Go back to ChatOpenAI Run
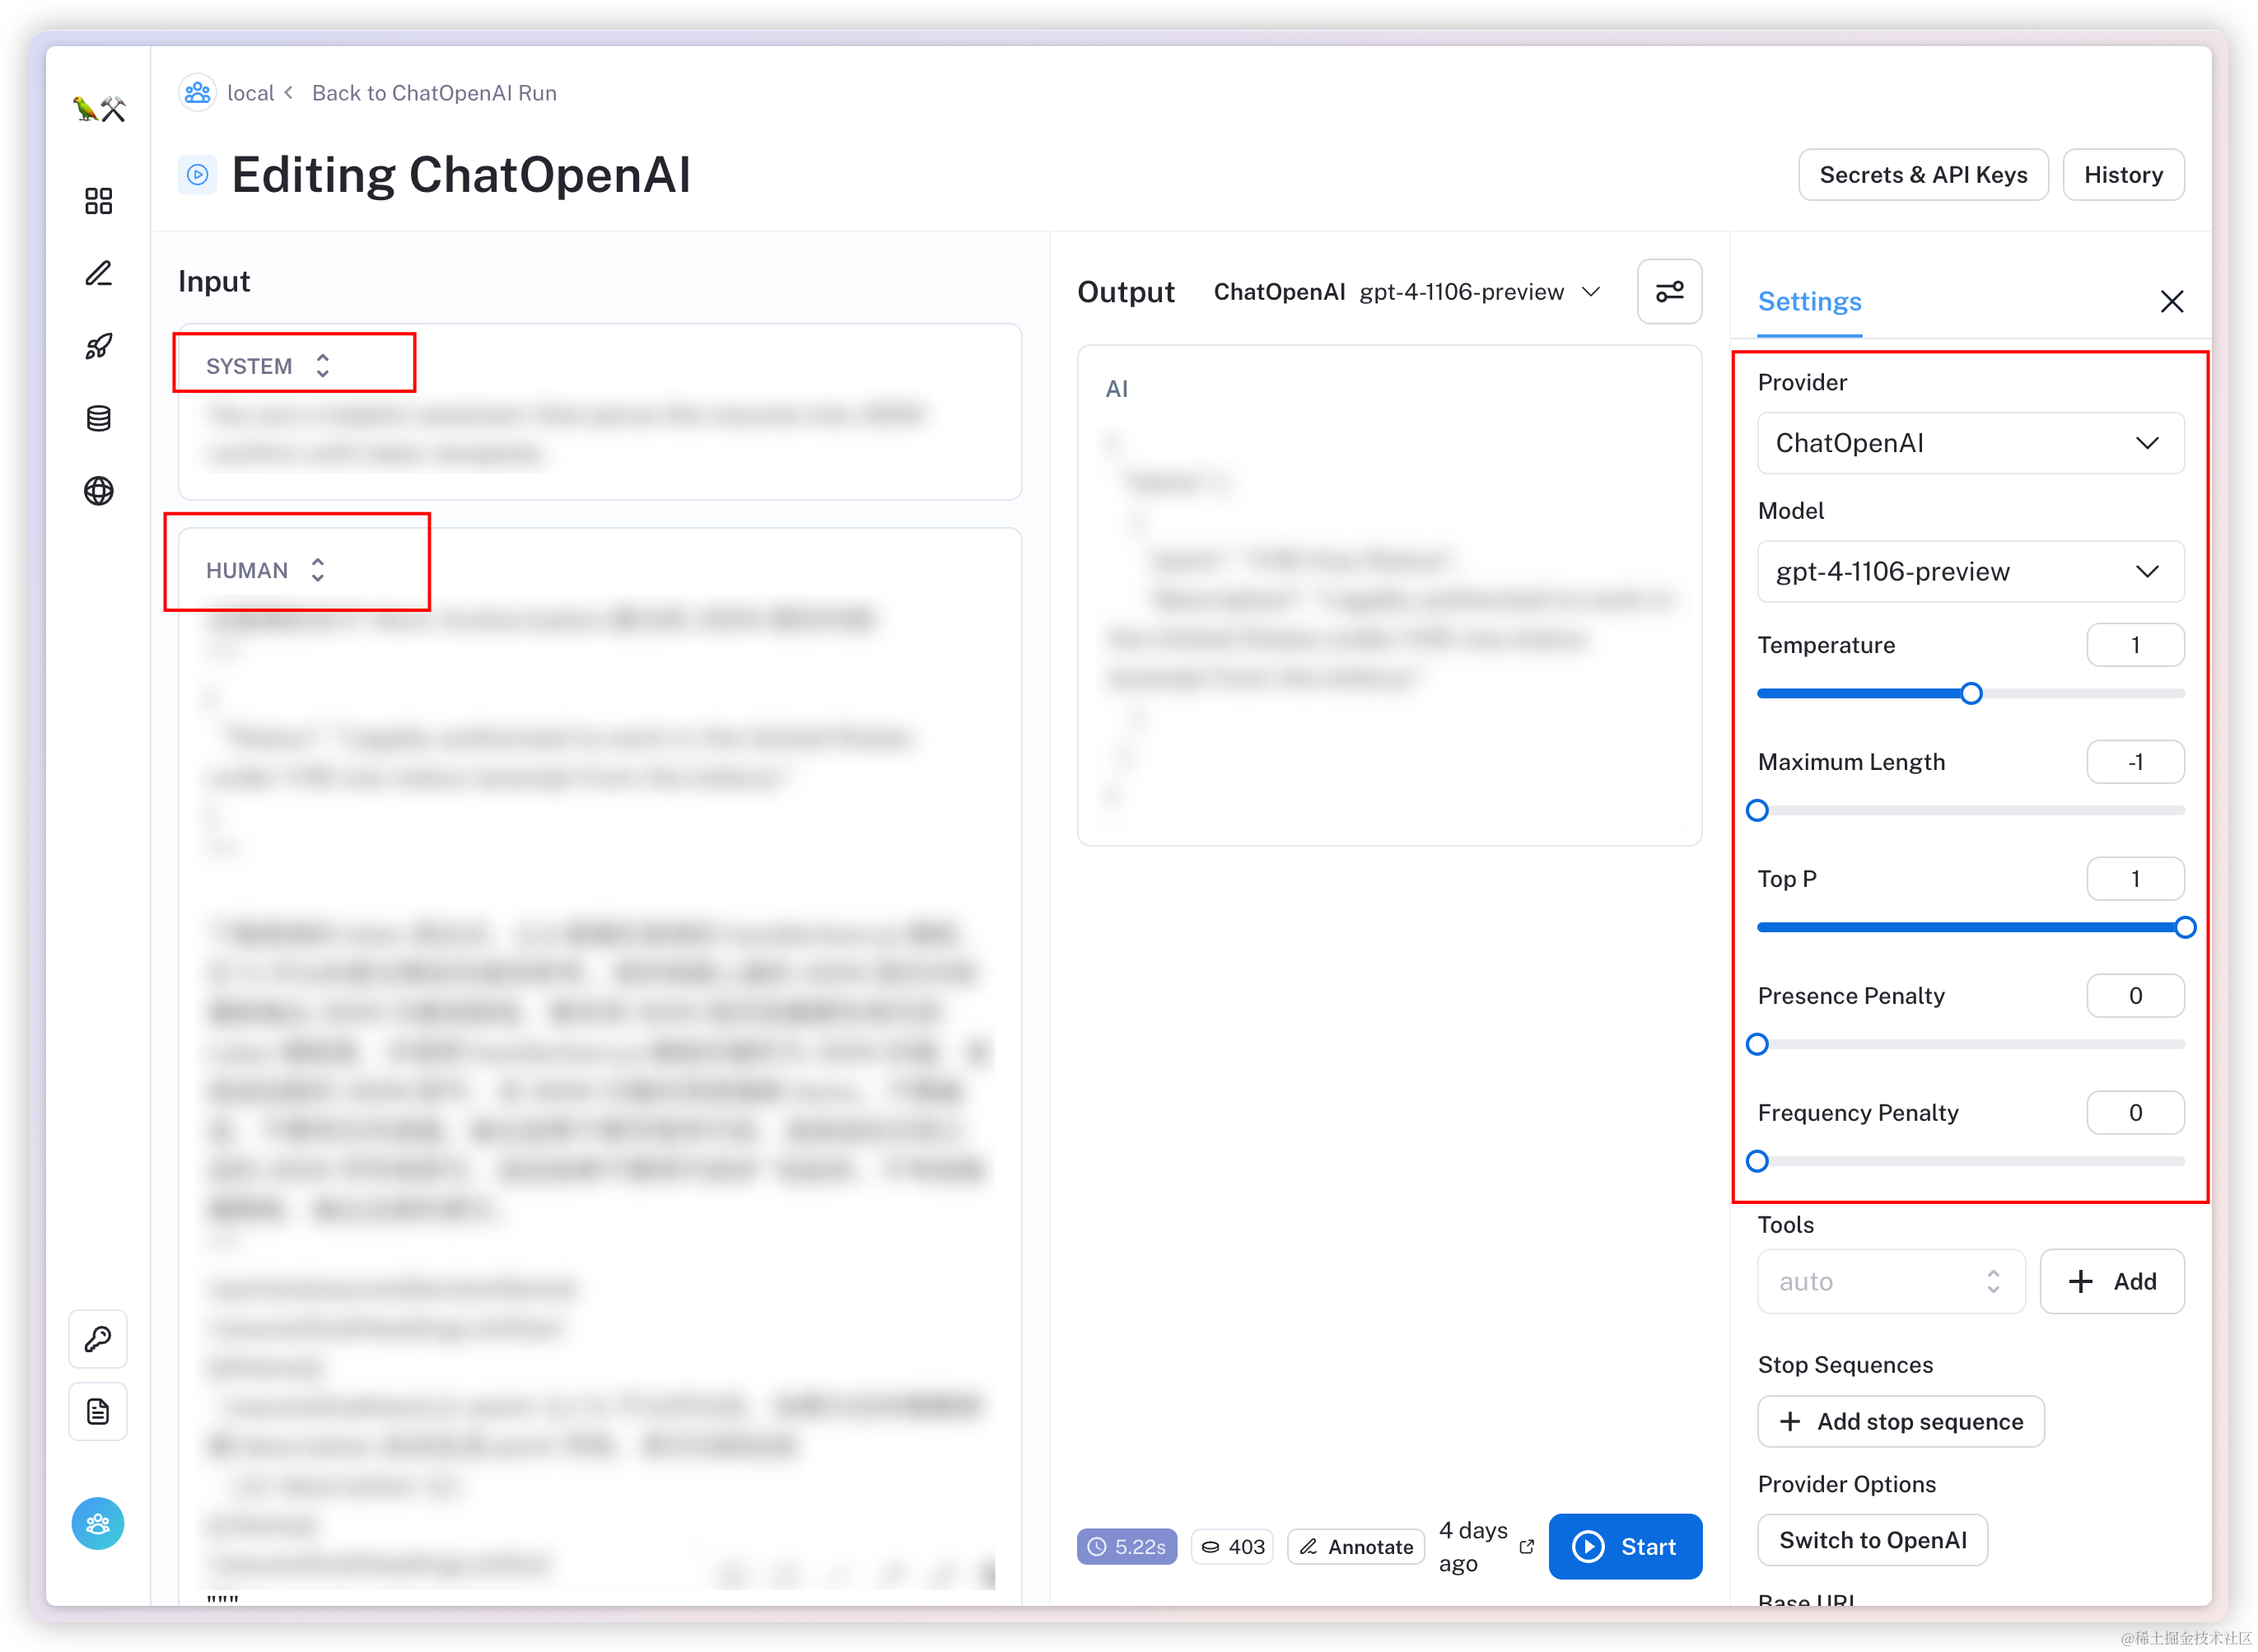The image size is (2258, 1652). point(434,93)
